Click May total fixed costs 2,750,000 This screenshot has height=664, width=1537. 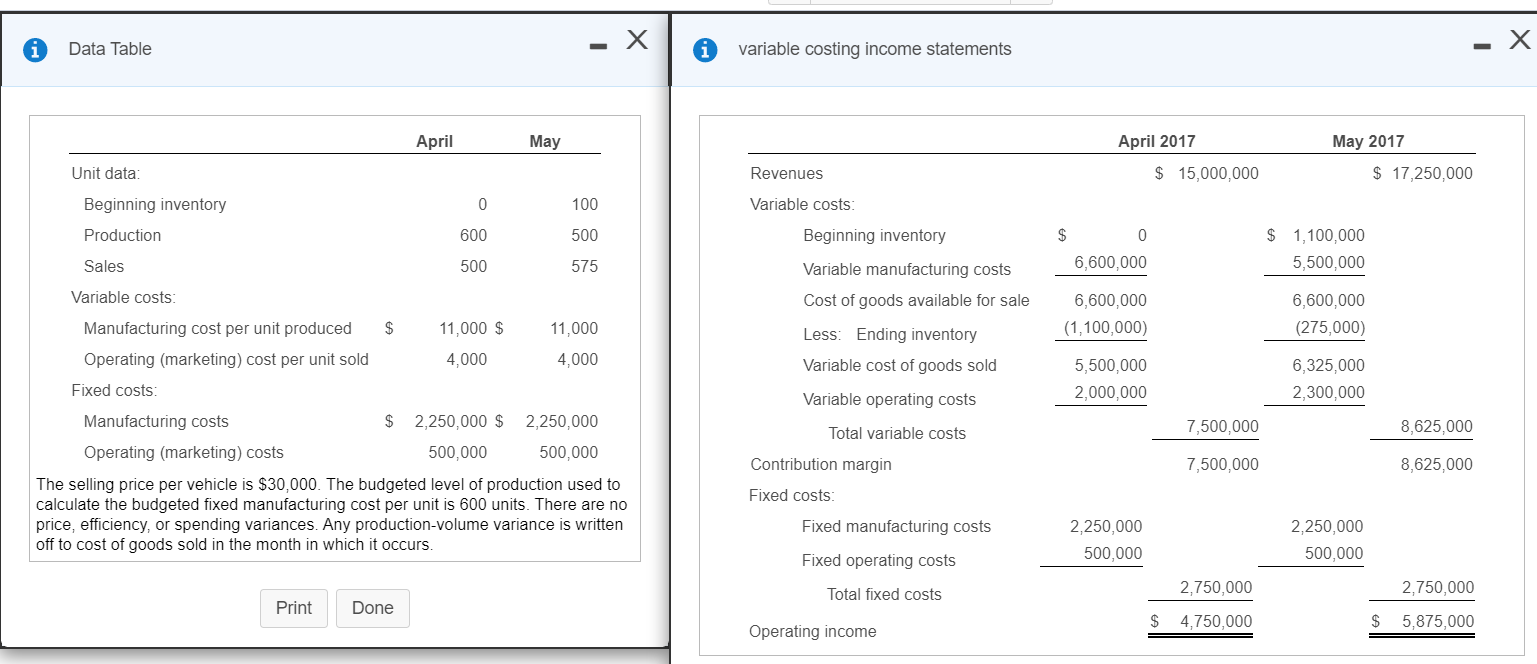(1438, 587)
